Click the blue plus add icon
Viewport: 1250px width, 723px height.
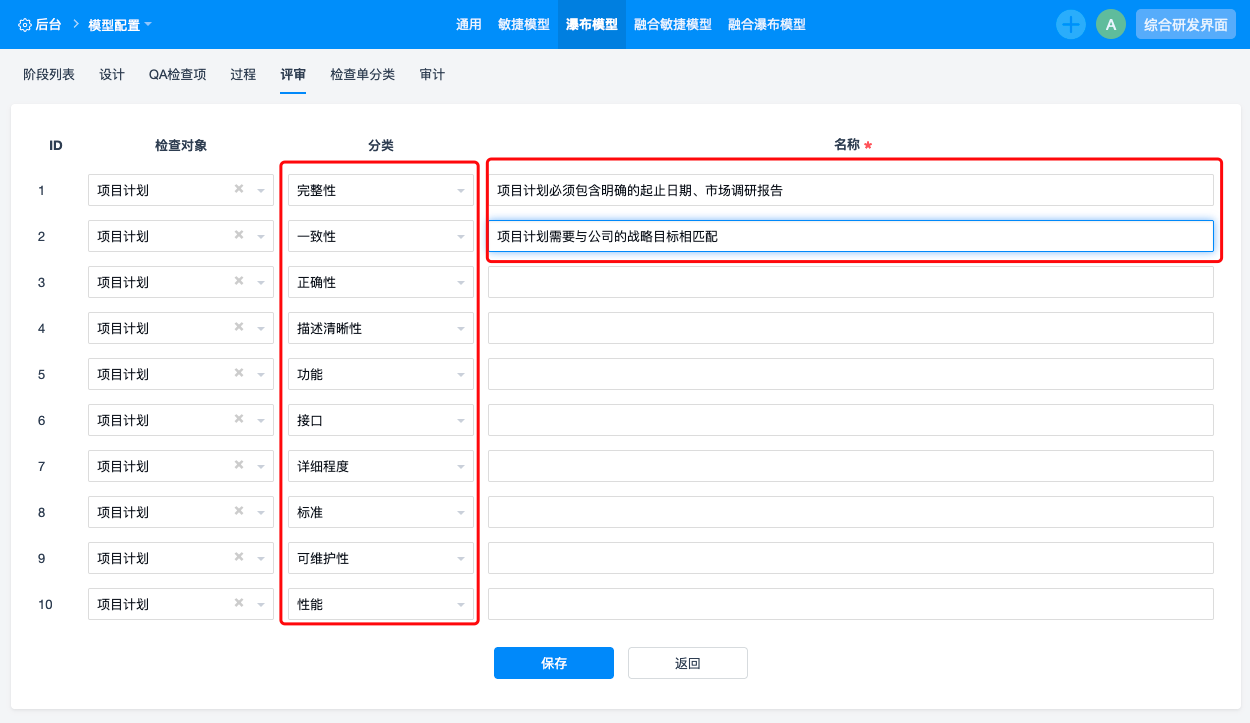click(1071, 24)
